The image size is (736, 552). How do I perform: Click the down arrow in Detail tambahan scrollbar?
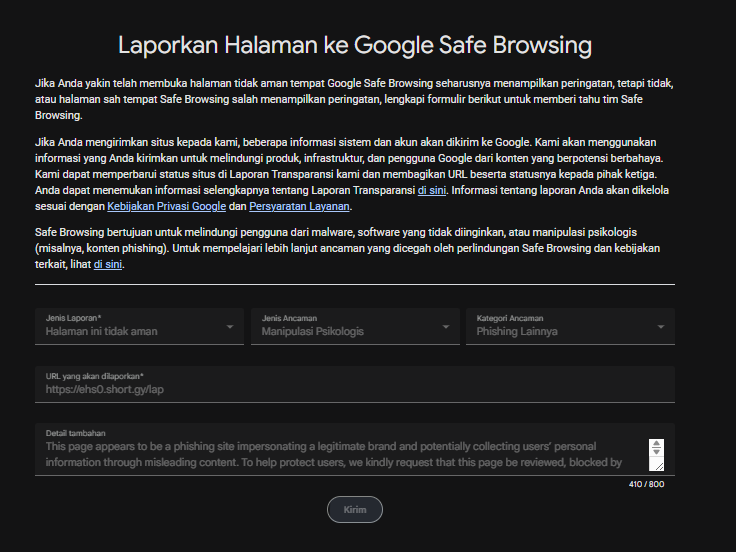pos(656,452)
